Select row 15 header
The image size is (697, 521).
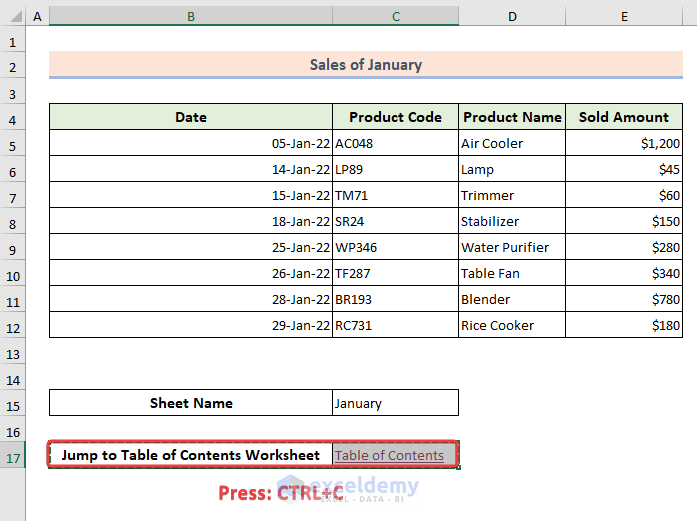pos(13,403)
